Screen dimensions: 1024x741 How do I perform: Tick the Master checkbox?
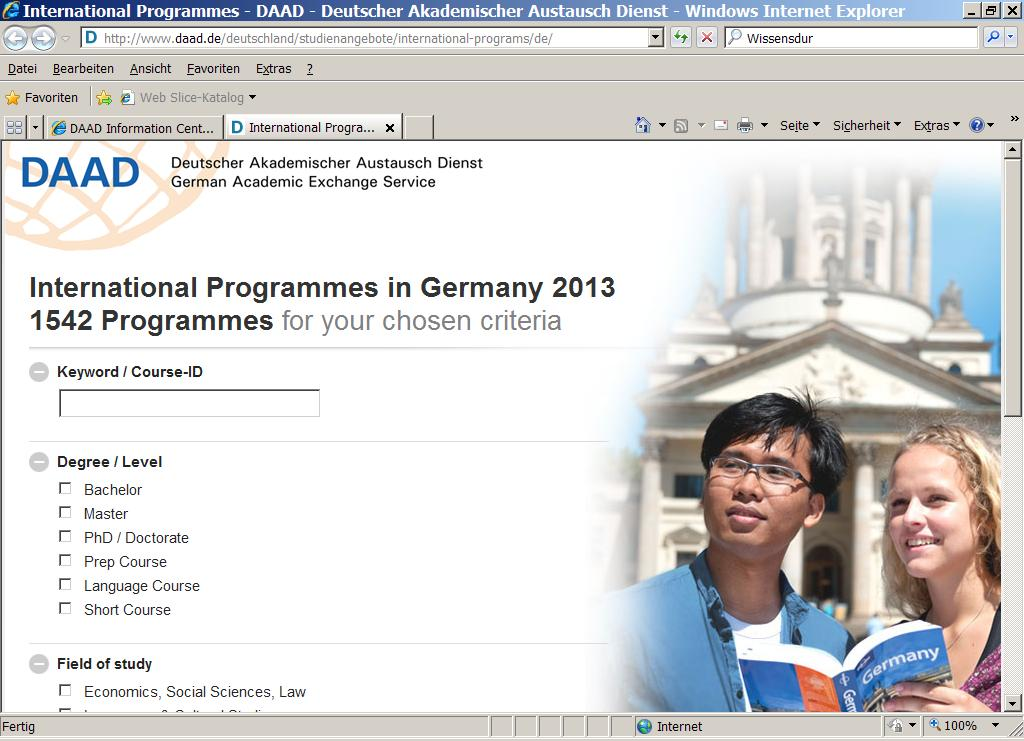coord(65,512)
